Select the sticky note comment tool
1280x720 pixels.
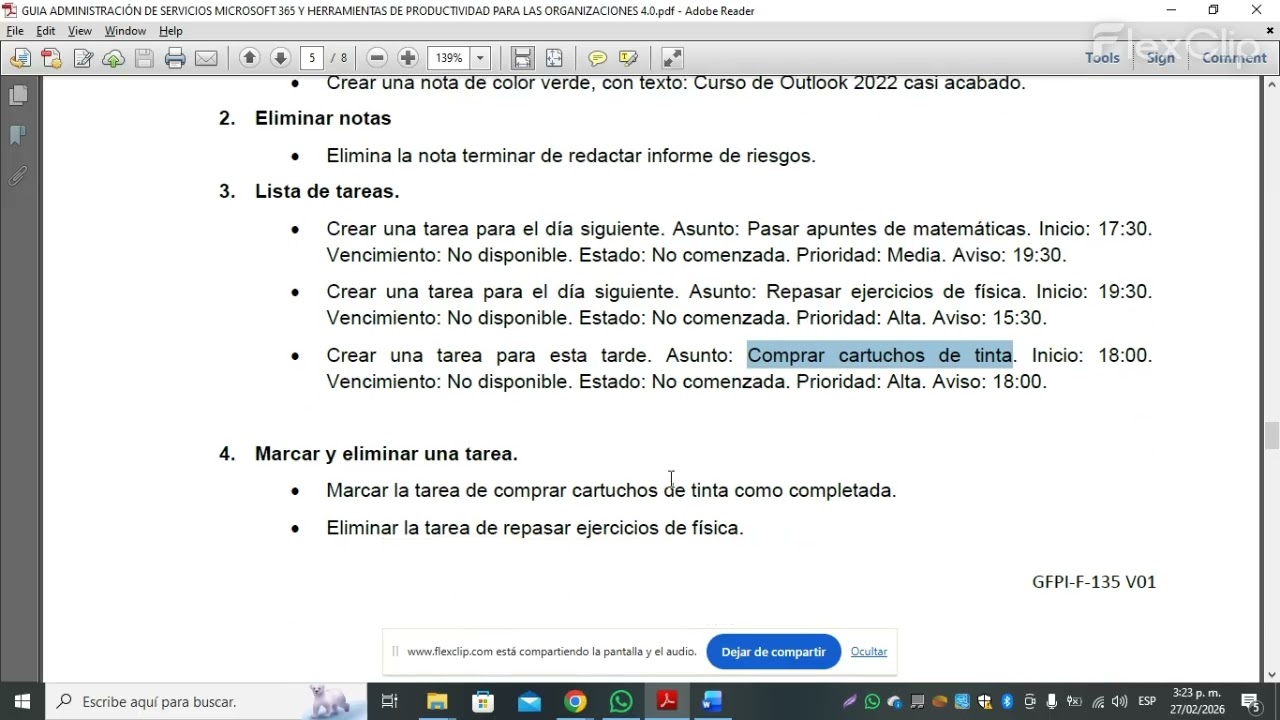pos(597,58)
